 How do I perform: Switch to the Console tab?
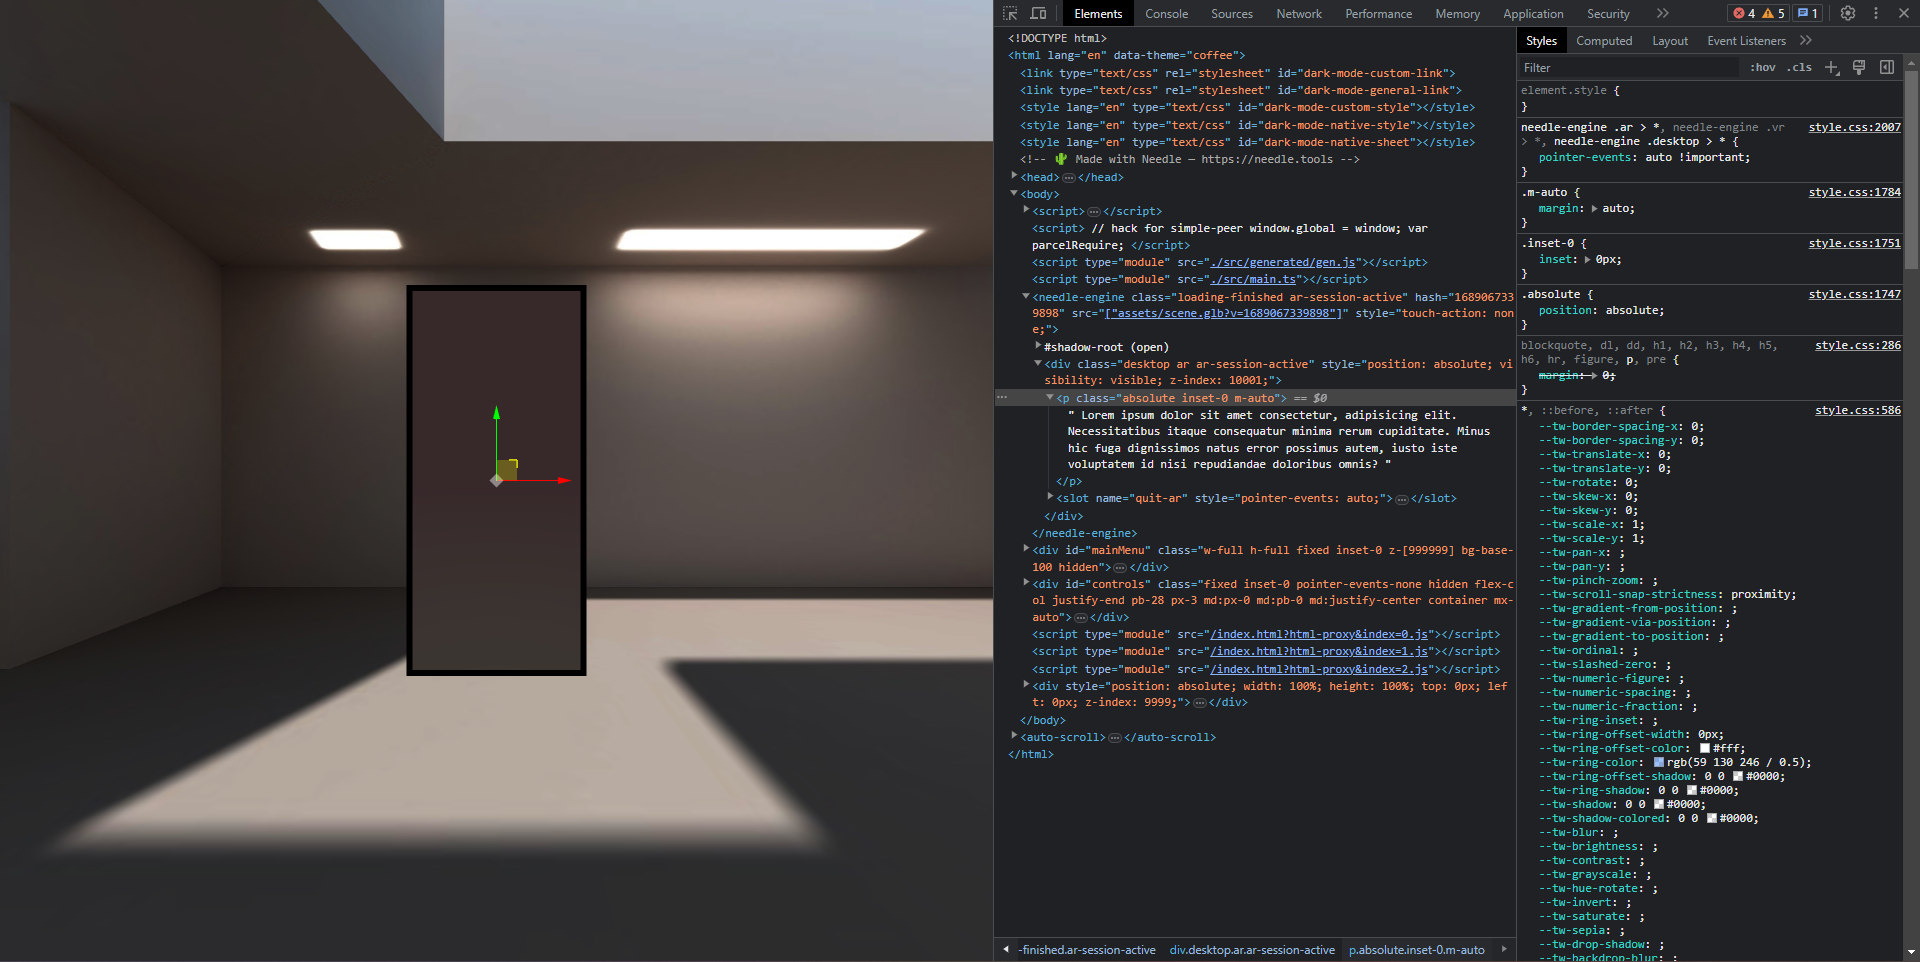click(1166, 13)
